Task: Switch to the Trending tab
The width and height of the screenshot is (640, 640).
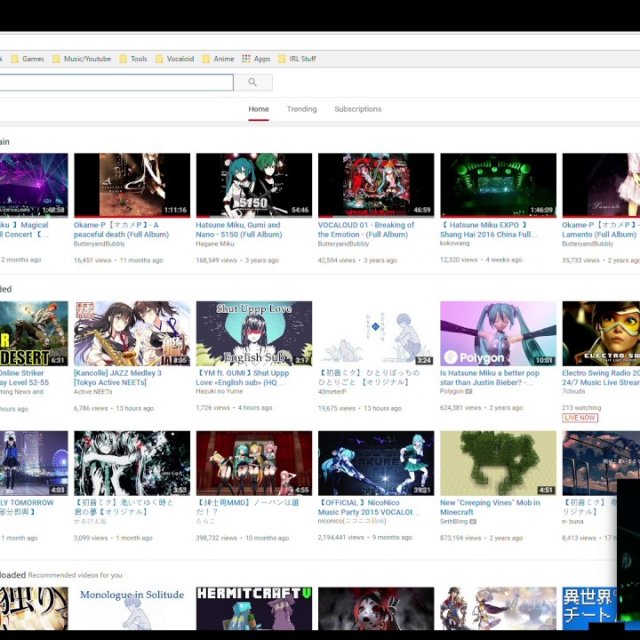Action: pos(302,109)
